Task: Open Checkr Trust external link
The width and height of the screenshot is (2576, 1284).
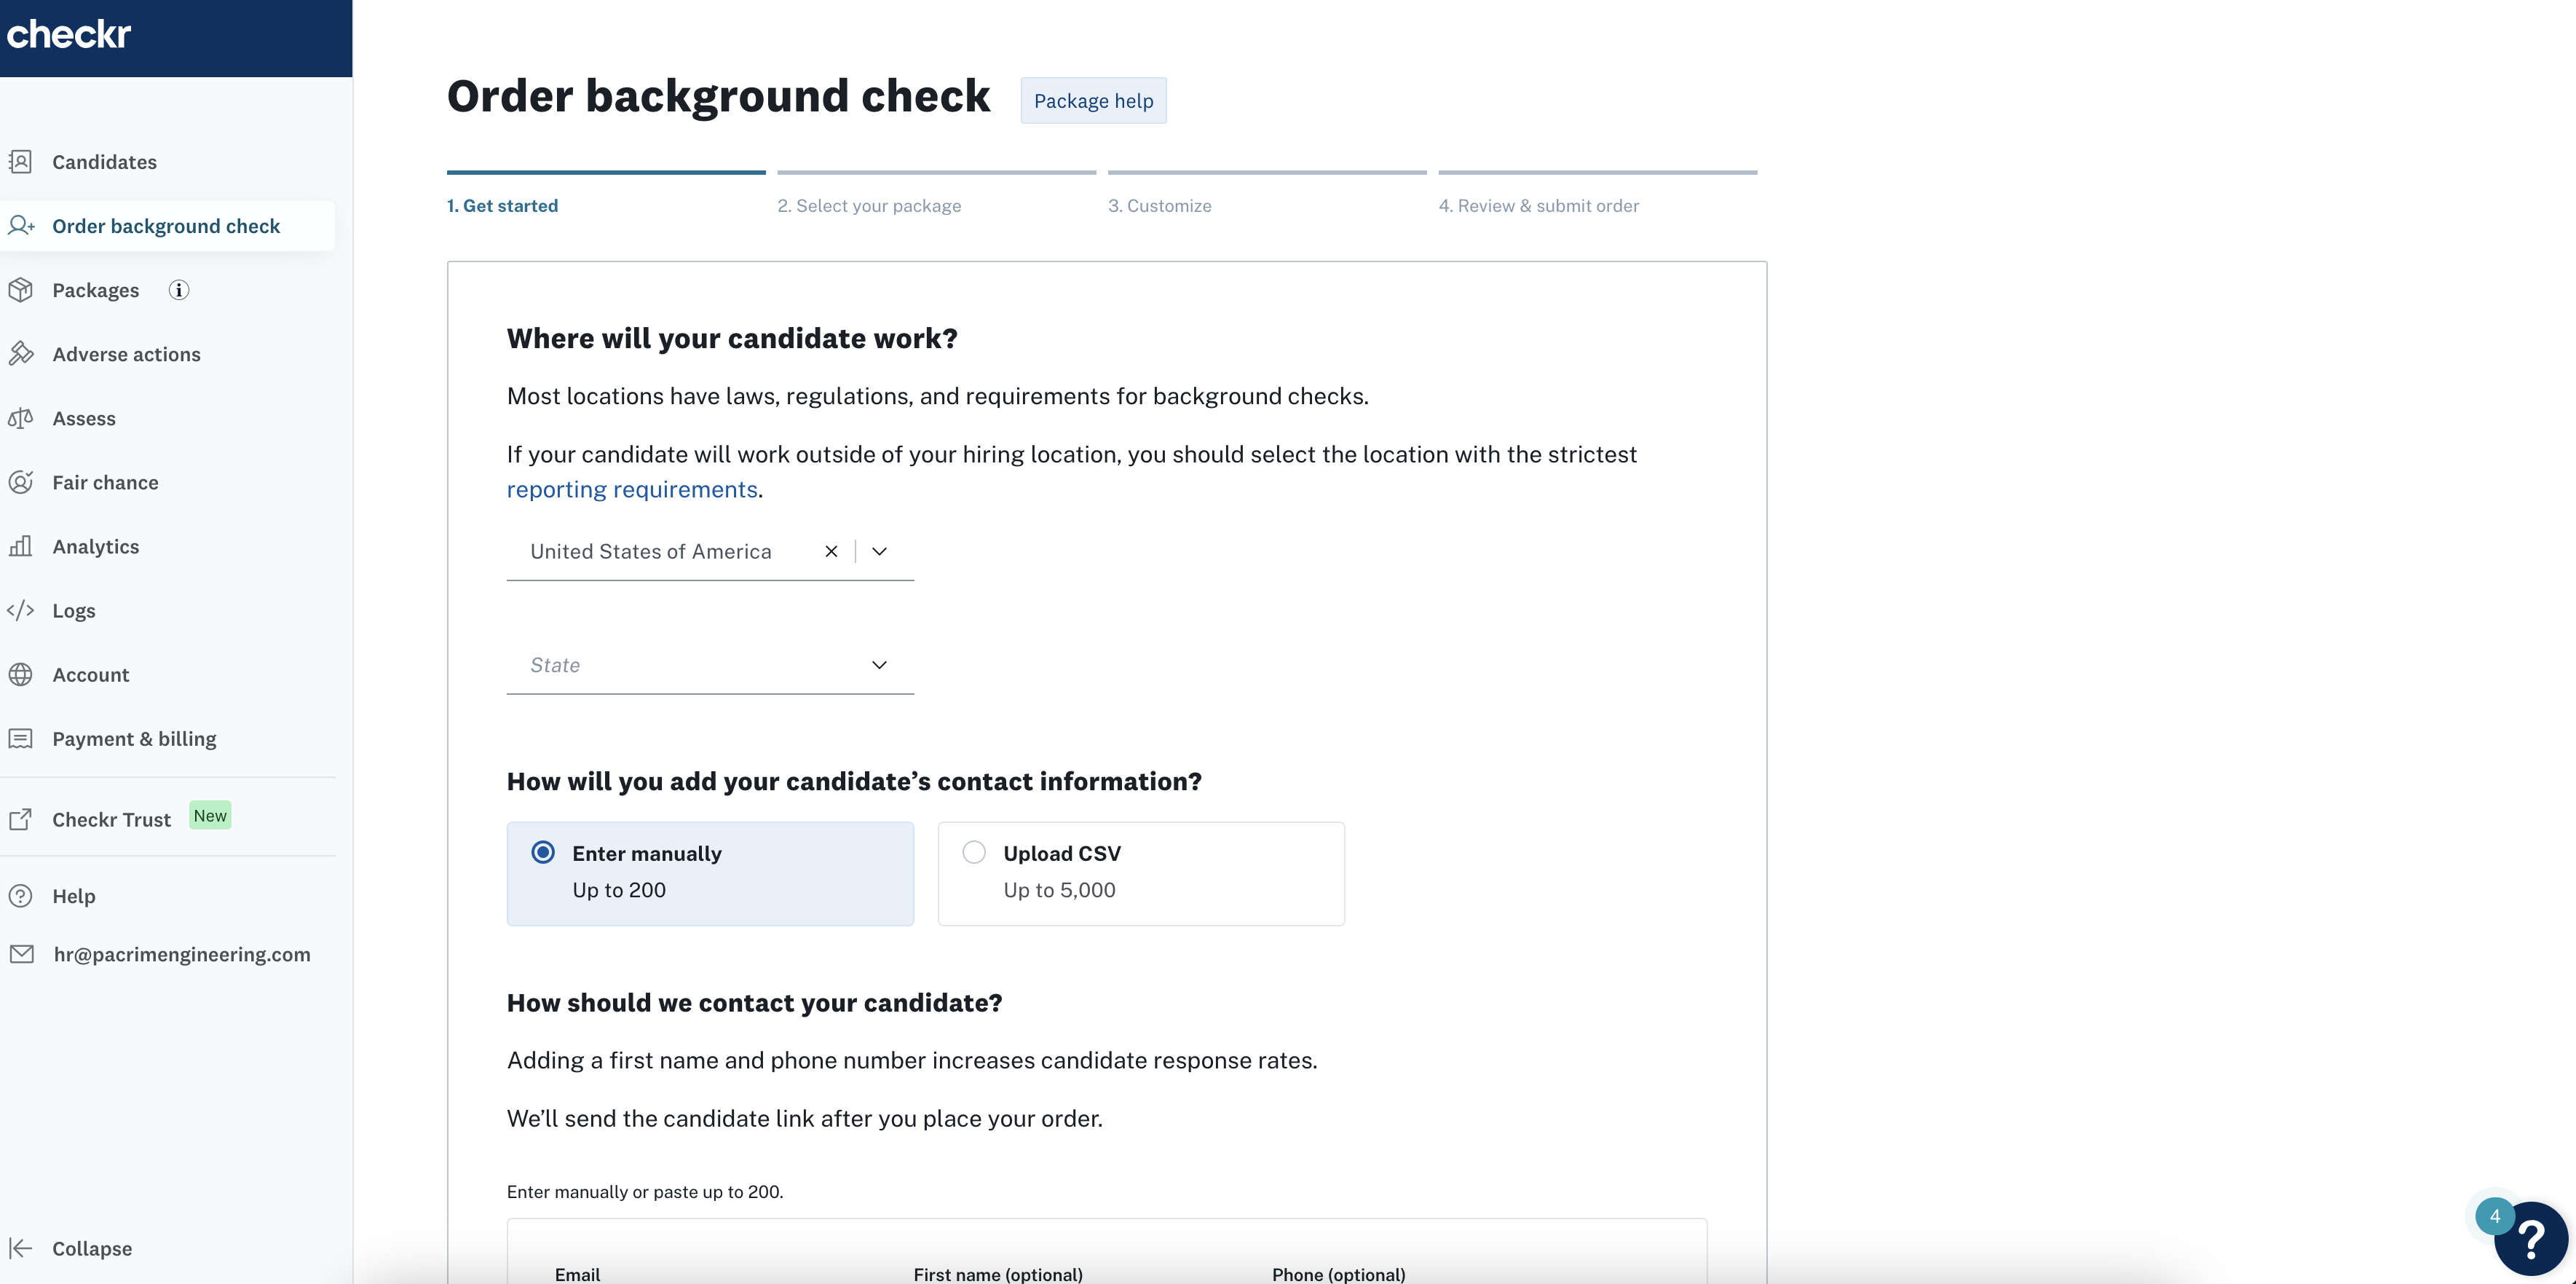Action: (x=110, y=819)
